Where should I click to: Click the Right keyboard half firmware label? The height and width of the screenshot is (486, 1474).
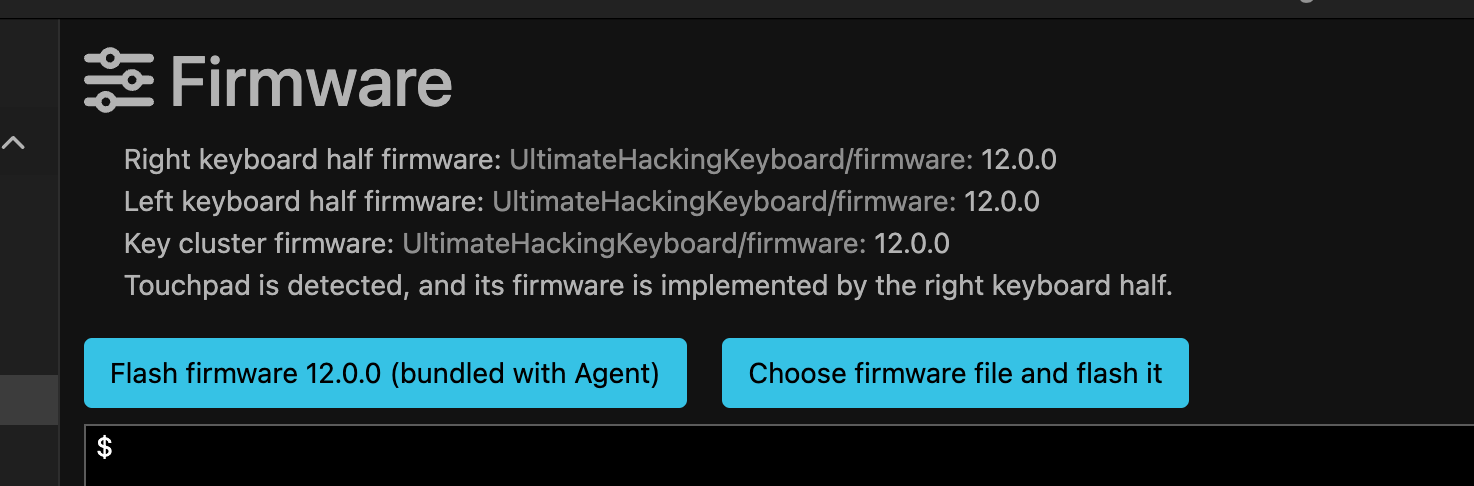[x=312, y=159]
